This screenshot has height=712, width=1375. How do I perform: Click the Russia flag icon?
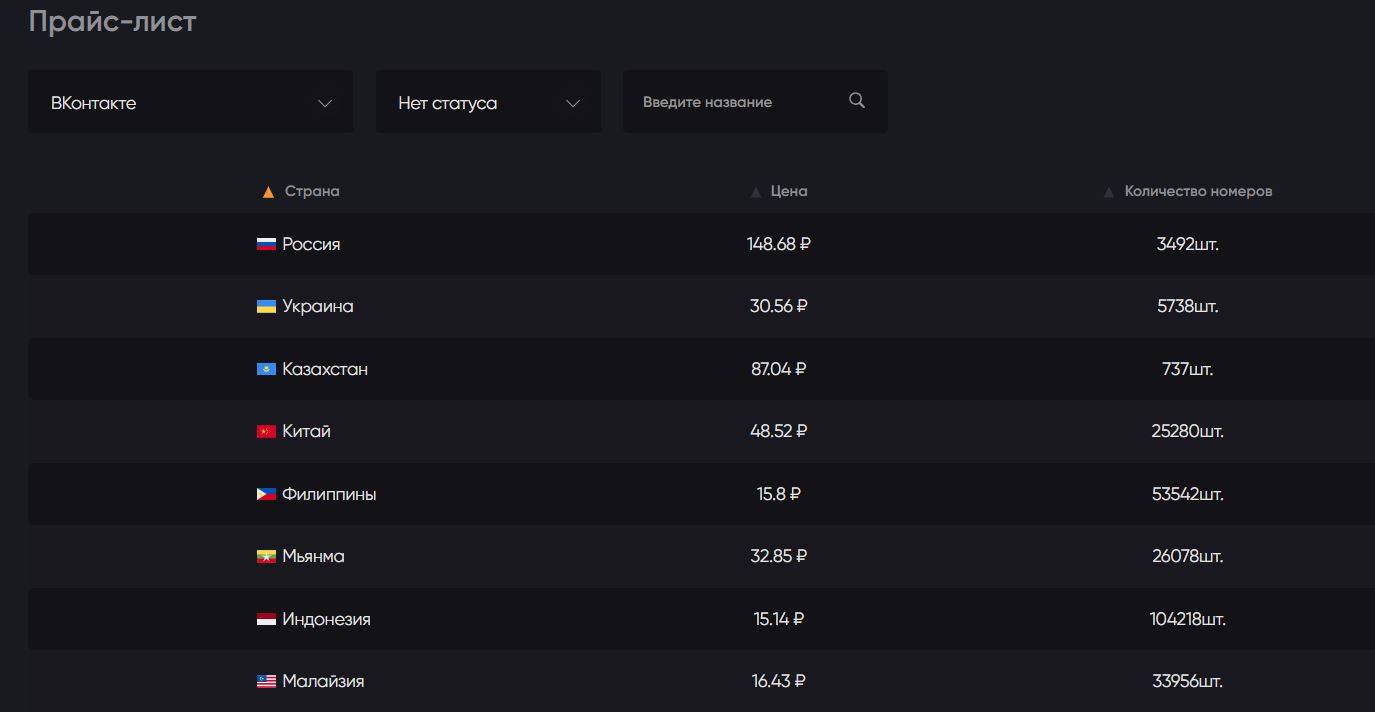266,244
